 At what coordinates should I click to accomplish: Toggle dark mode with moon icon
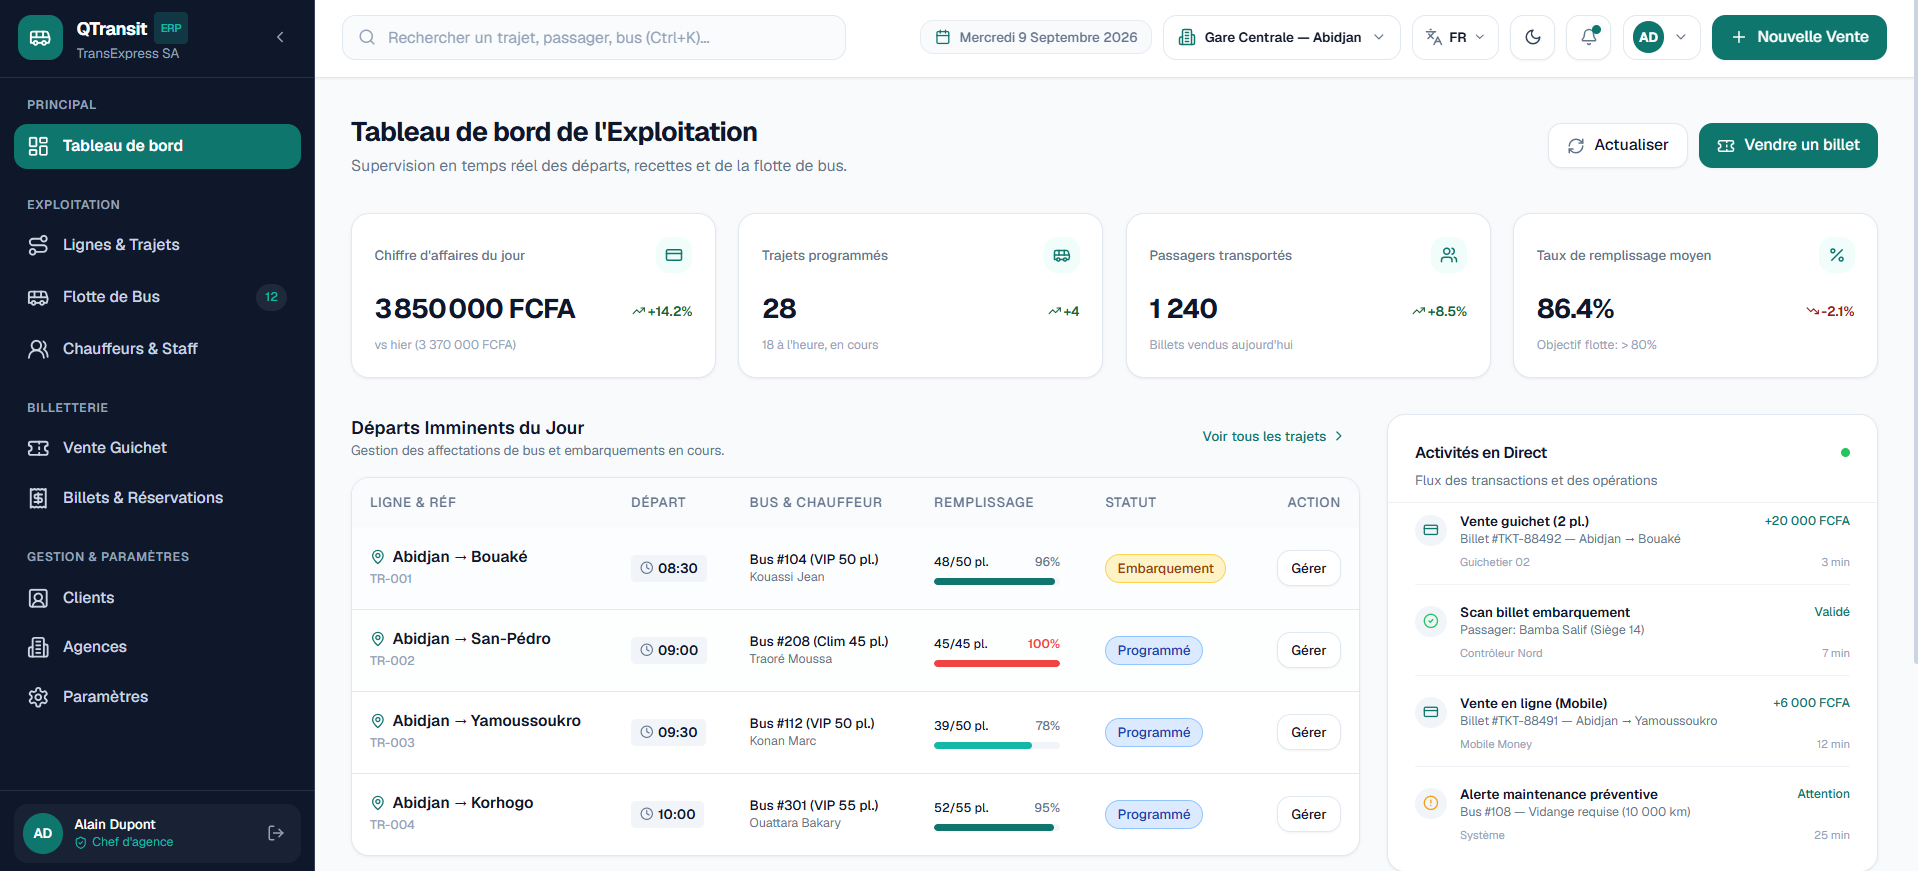(x=1532, y=37)
